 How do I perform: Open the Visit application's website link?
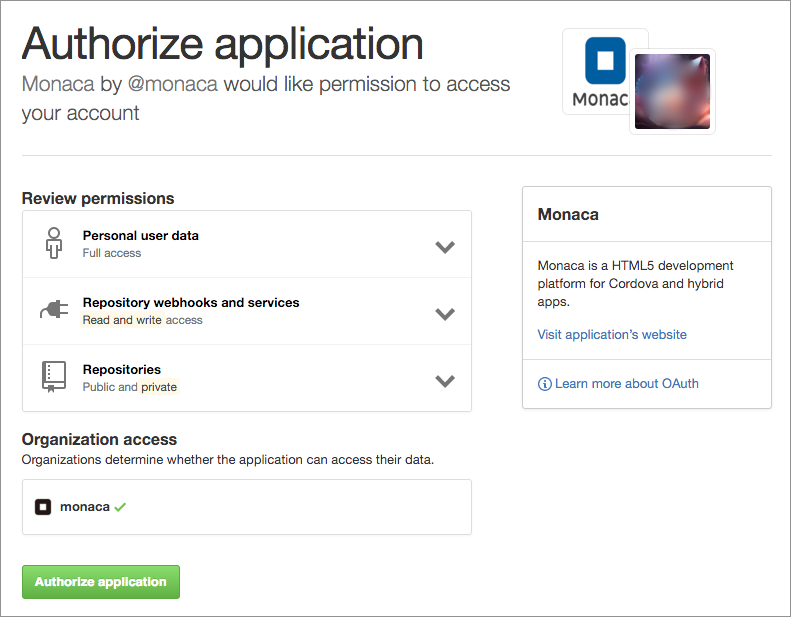tap(612, 334)
